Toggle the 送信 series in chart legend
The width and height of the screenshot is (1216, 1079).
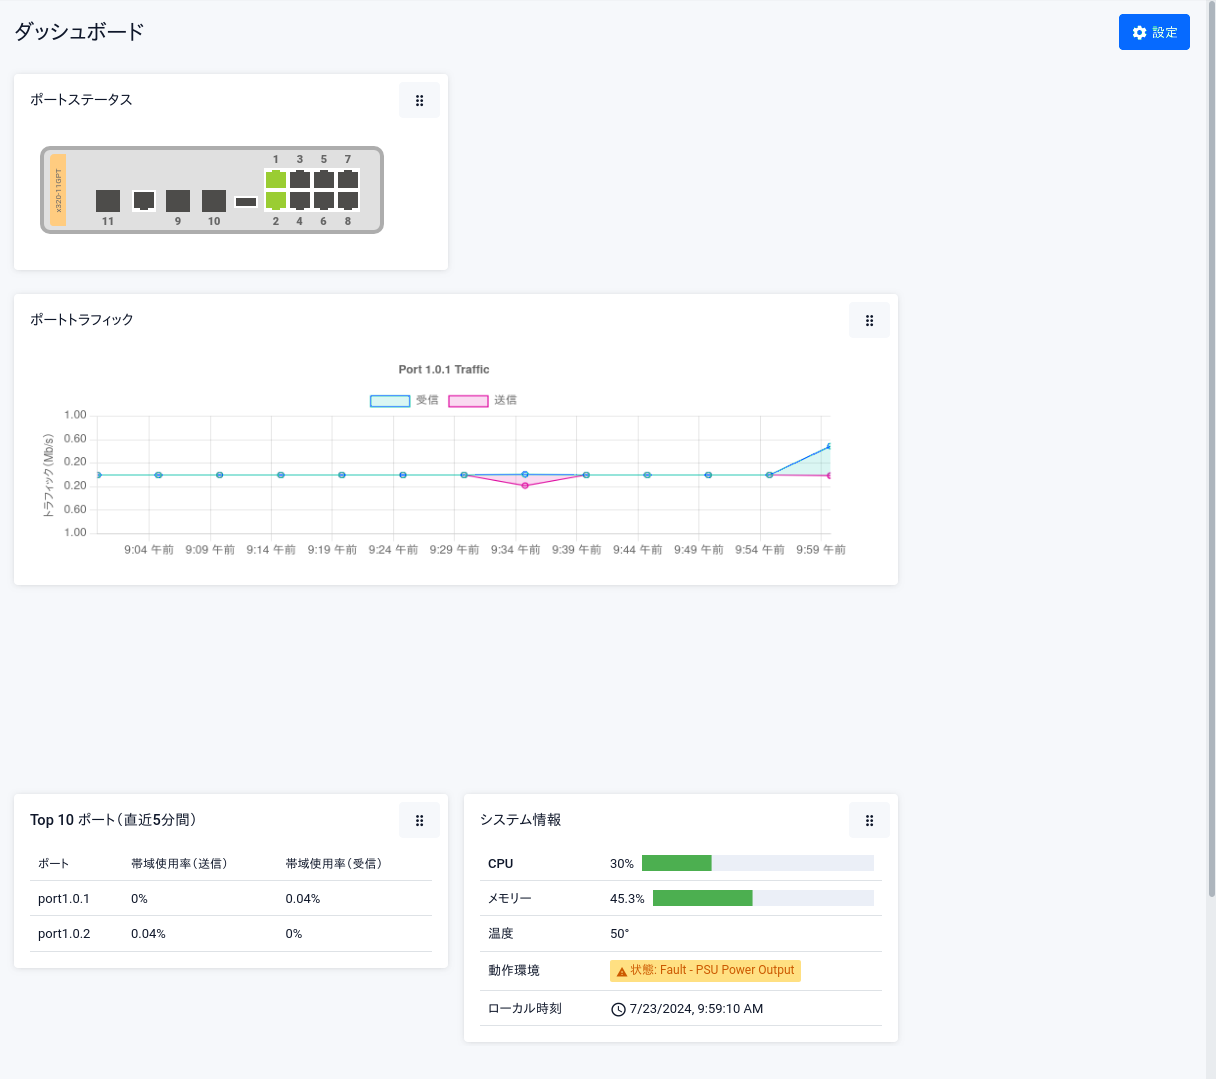click(468, 400)
